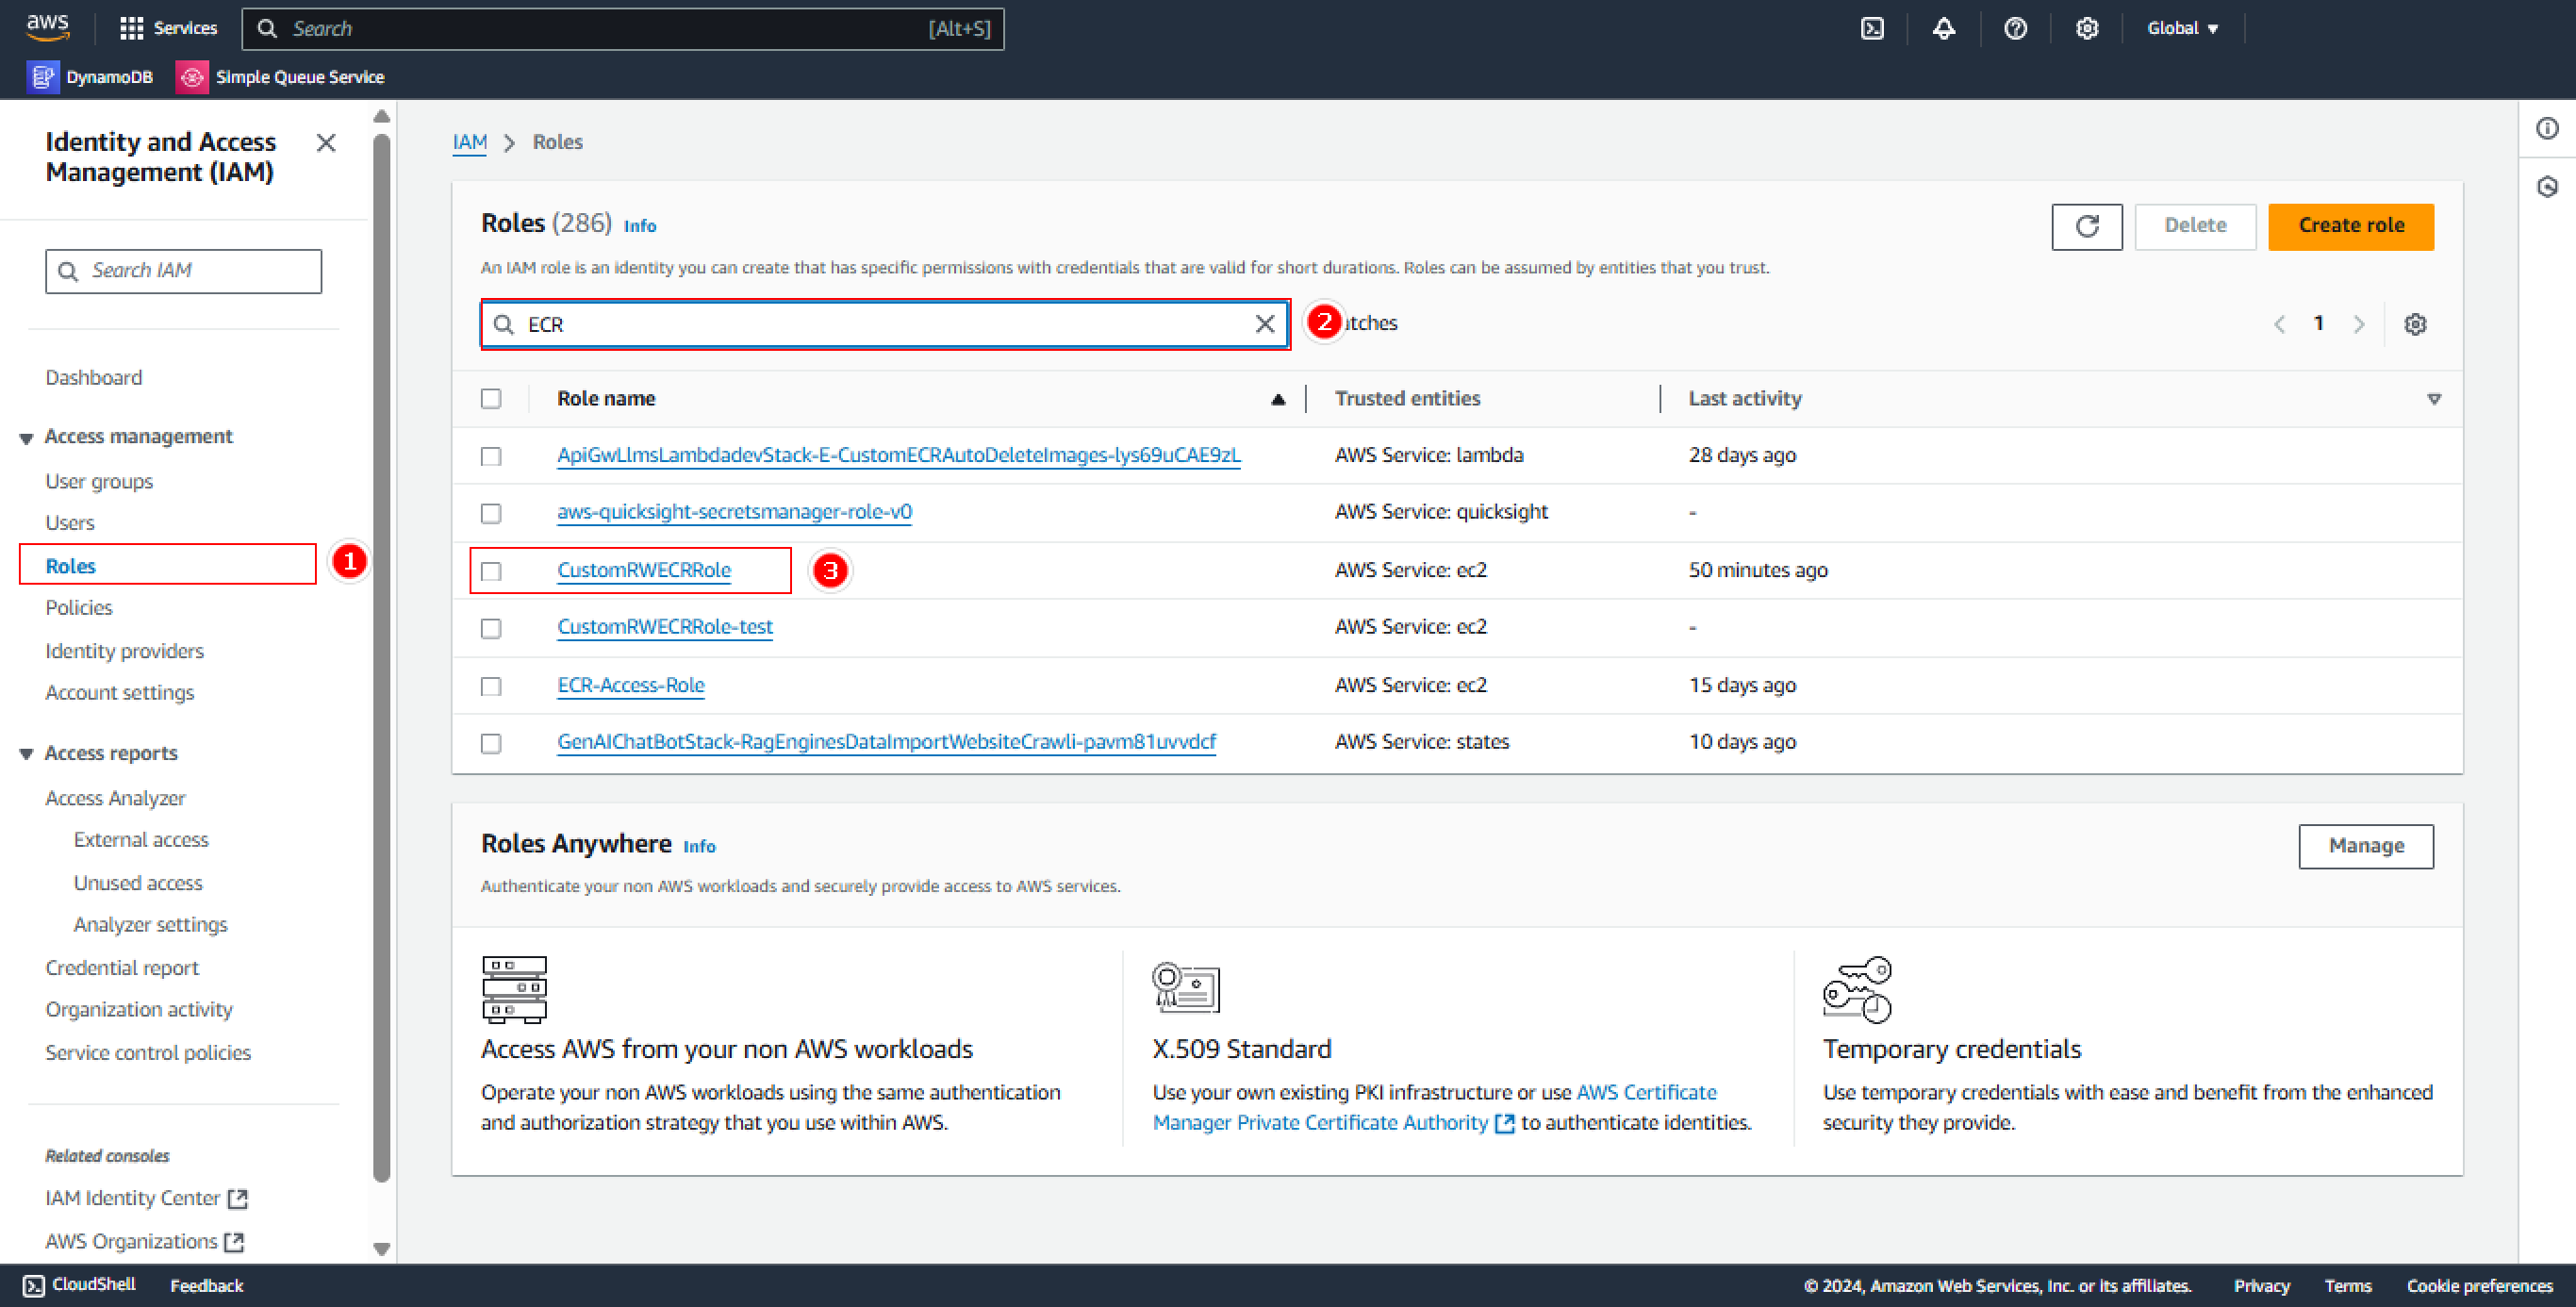Focus the roles filter field containing ECR
The width and height of the screenshot is (2576, 1307).
pos(884,324)
